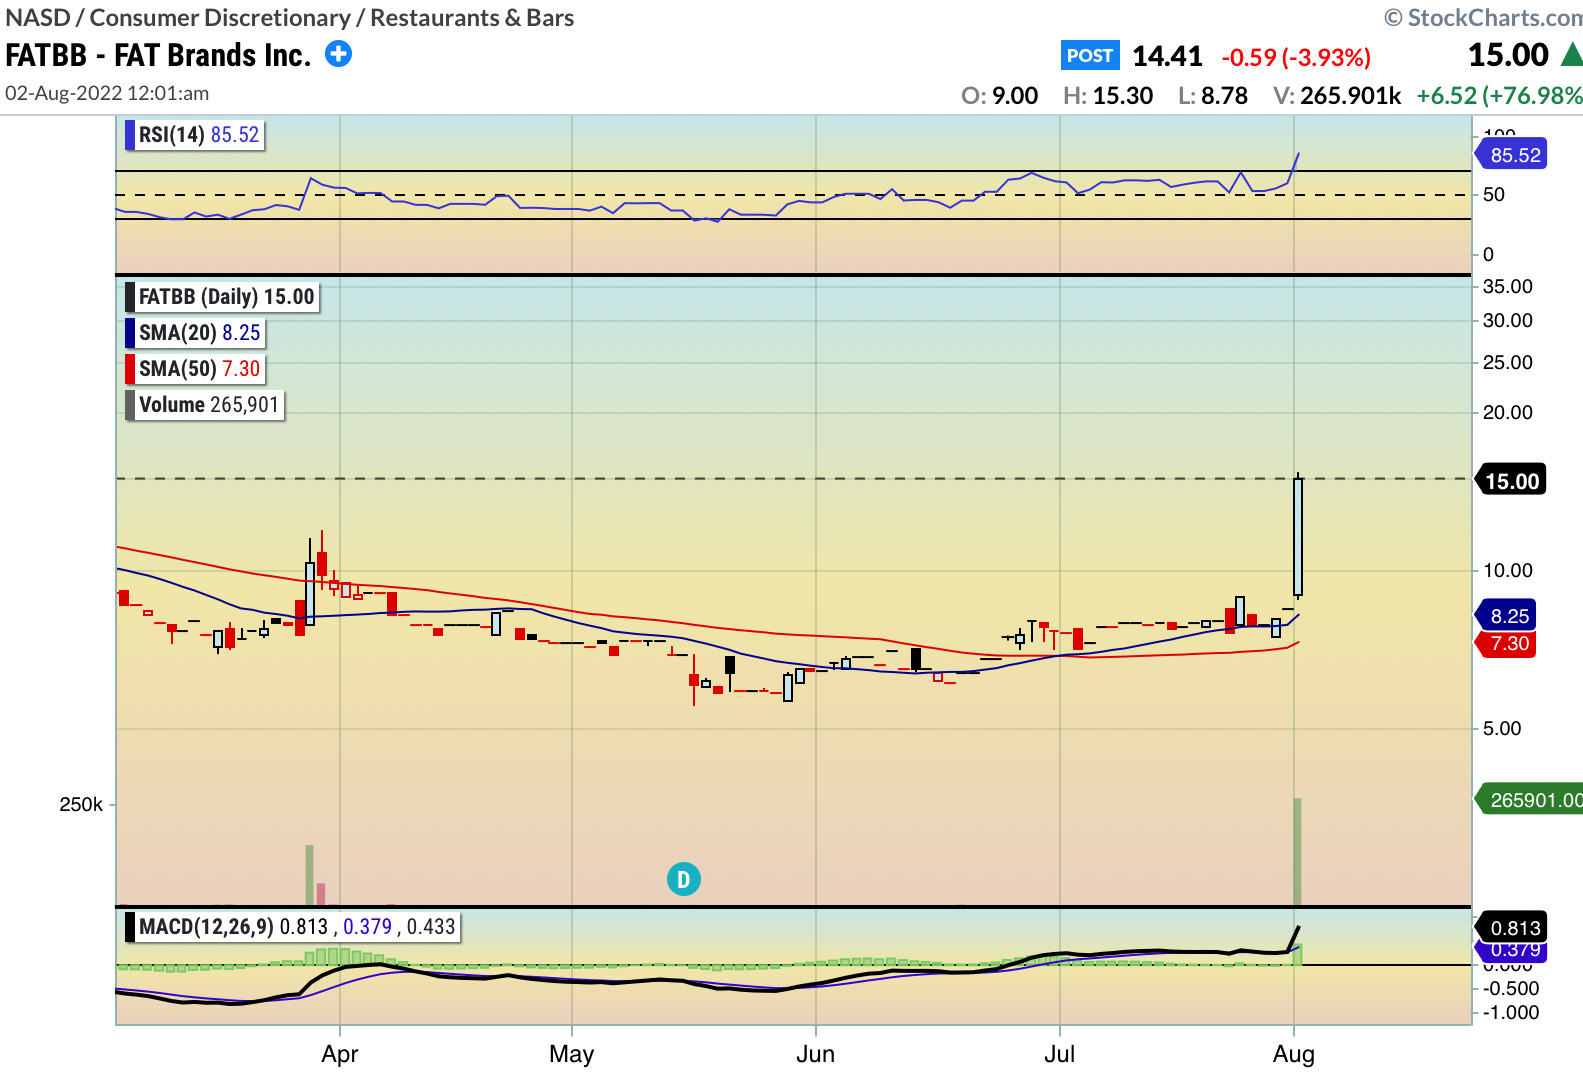Image resolution: width=1583 pixels, height=1089 pixels.
Task: Click the blue 8.25 SMA axis tag
Action: point(1507,616)
